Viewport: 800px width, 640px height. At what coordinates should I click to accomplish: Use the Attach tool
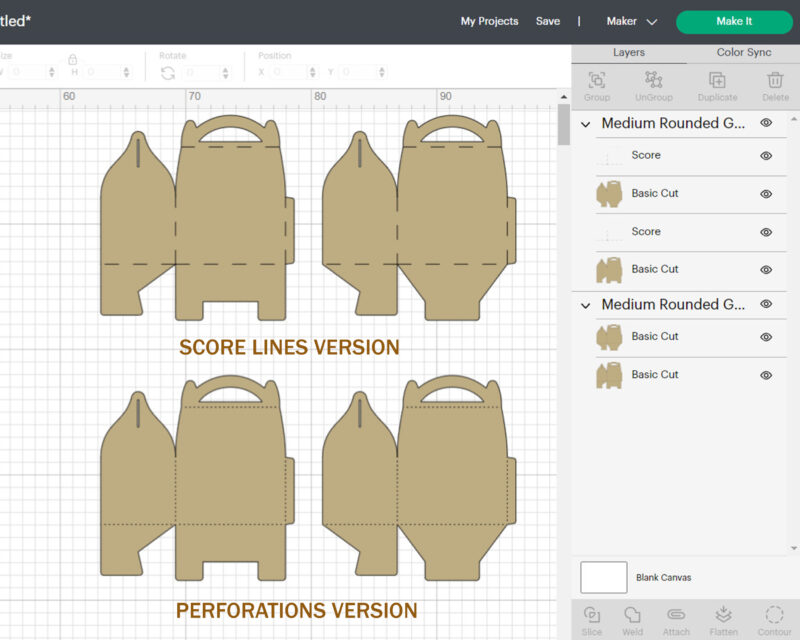tap(676, 618)
